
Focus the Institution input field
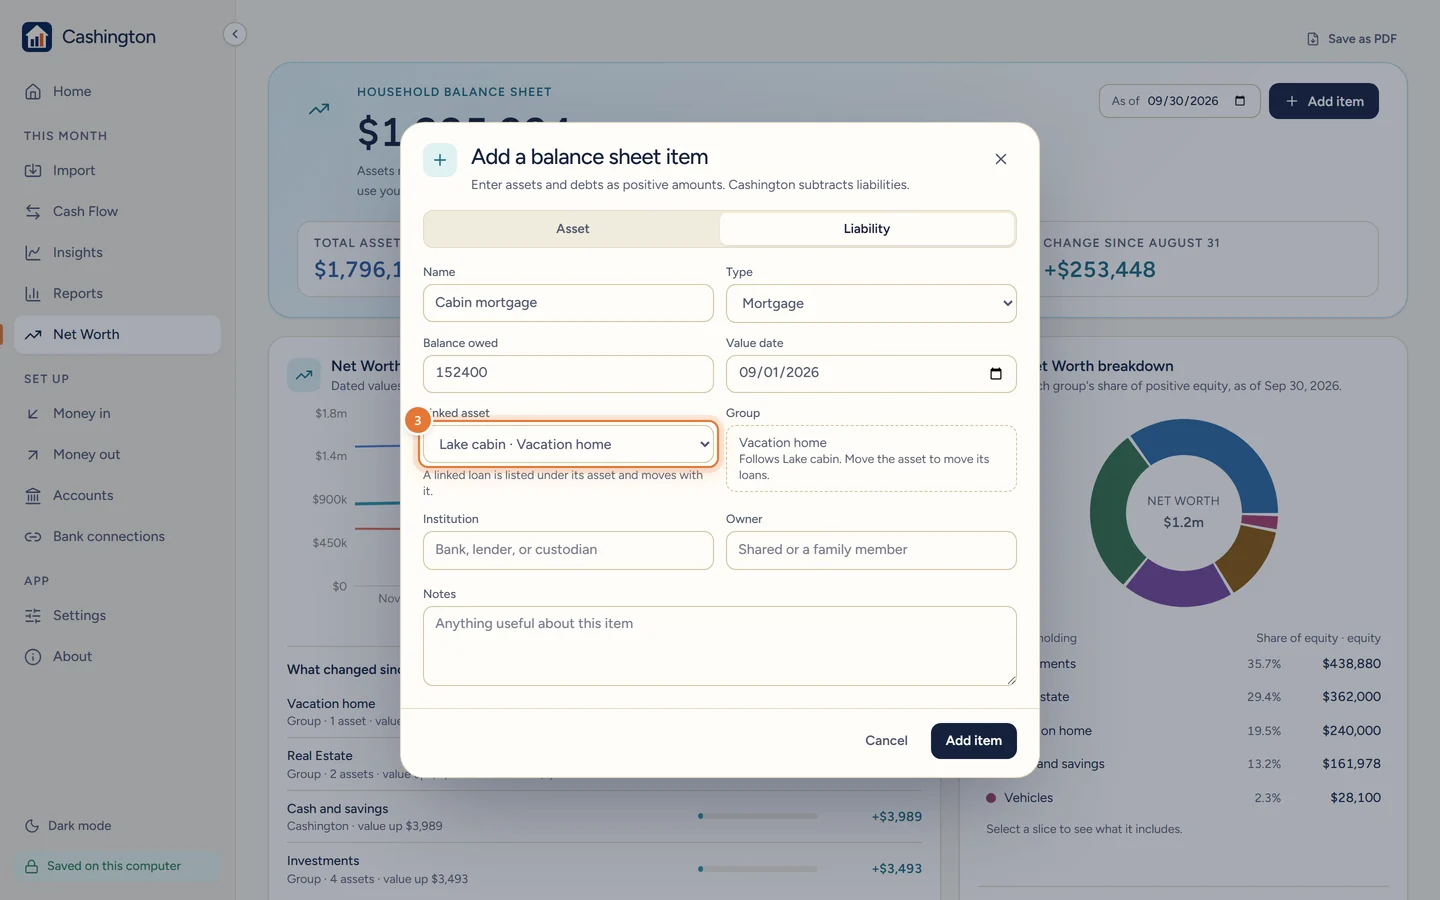tap(568, 550)
